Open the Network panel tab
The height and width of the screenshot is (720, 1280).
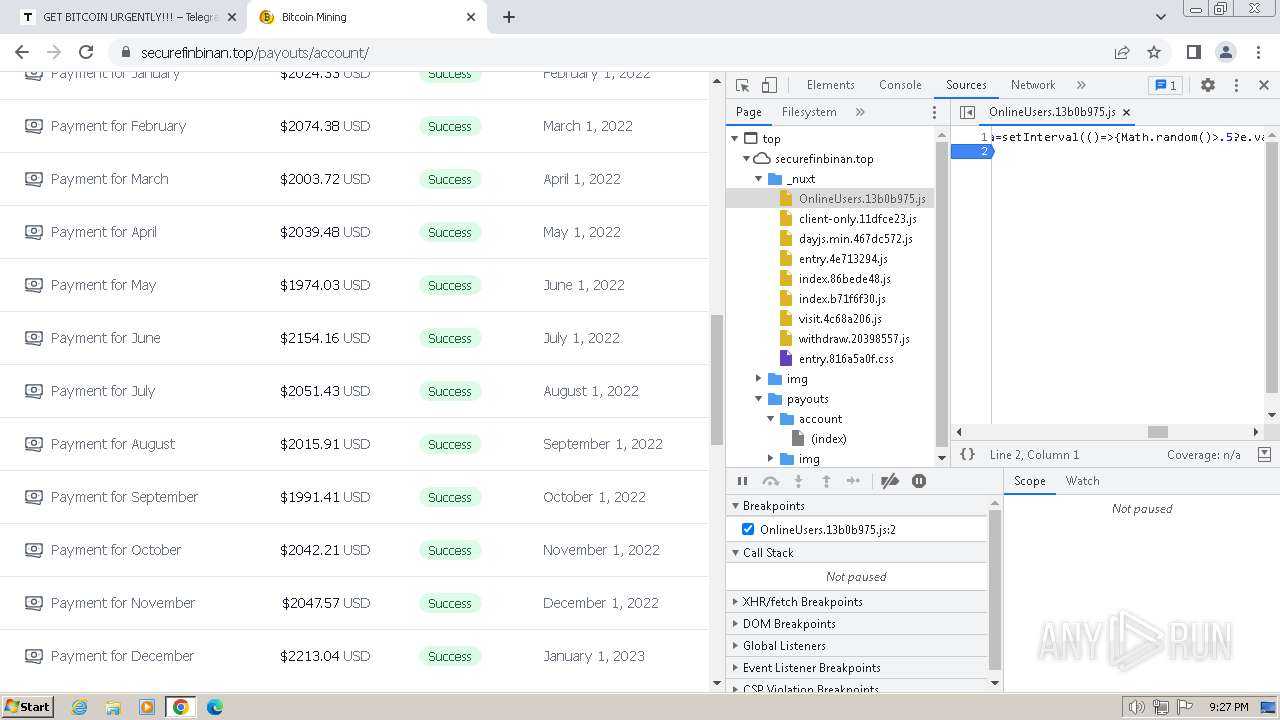tap(1033, 85)
